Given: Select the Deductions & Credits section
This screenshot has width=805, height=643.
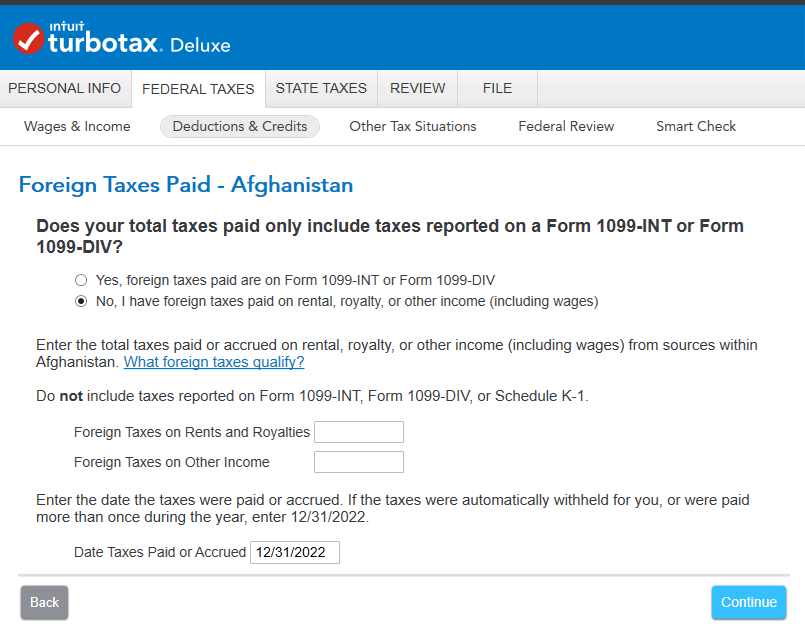Looking at the screenshot, I should [x=240, y=126].
